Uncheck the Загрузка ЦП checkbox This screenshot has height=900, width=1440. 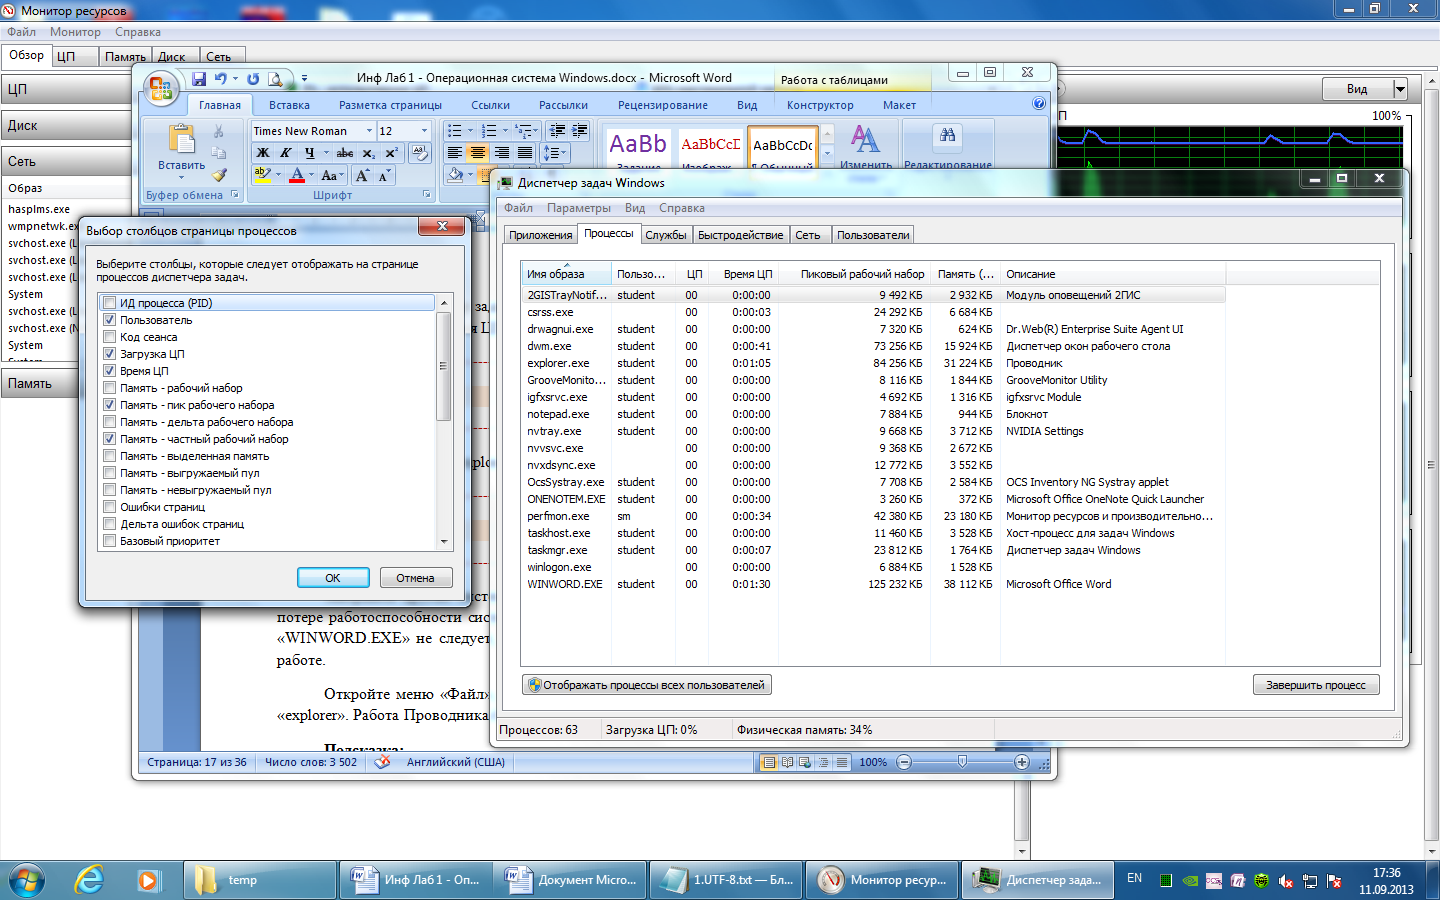(x=110, y=354)
